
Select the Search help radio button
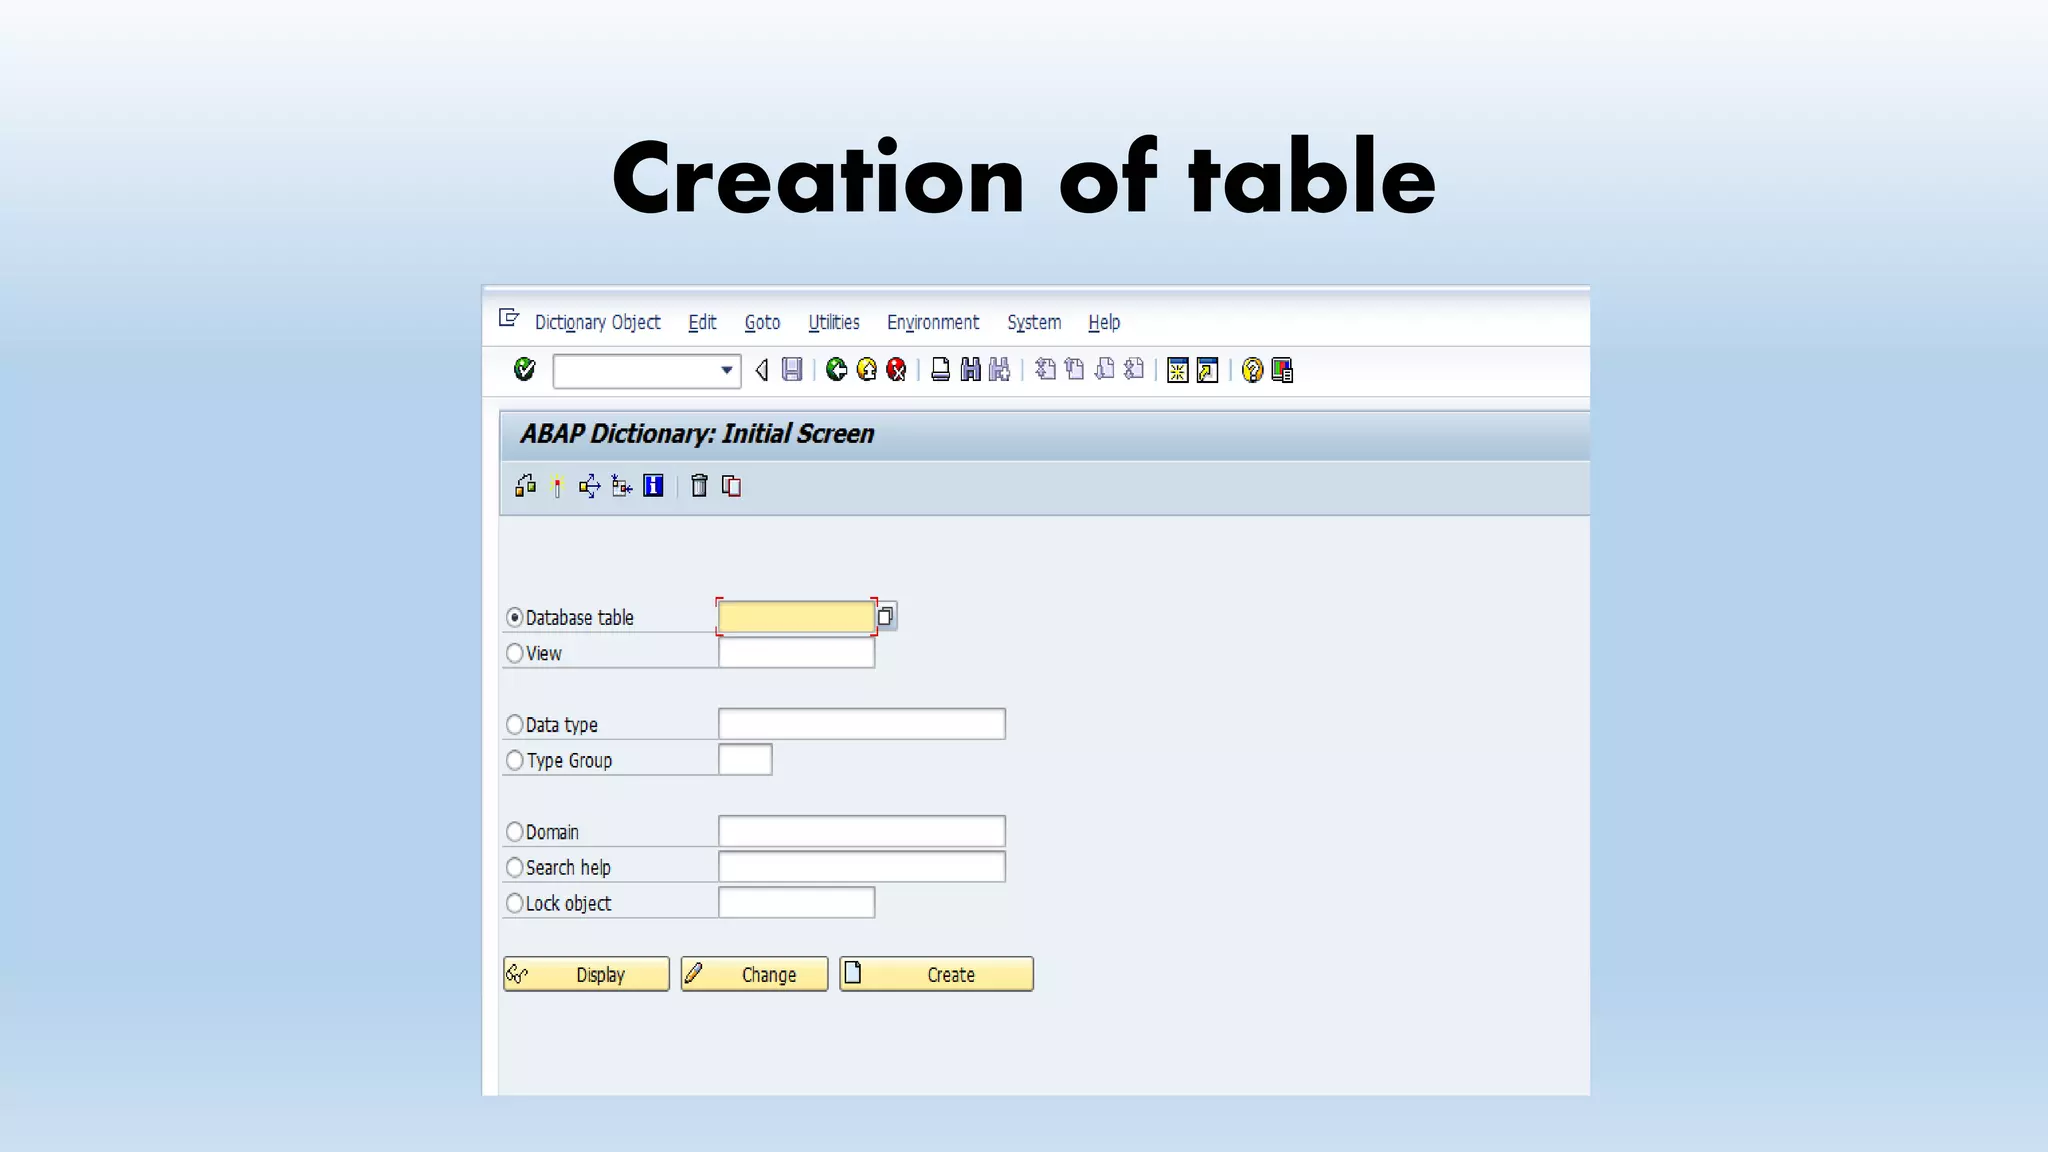coord(514,867)
